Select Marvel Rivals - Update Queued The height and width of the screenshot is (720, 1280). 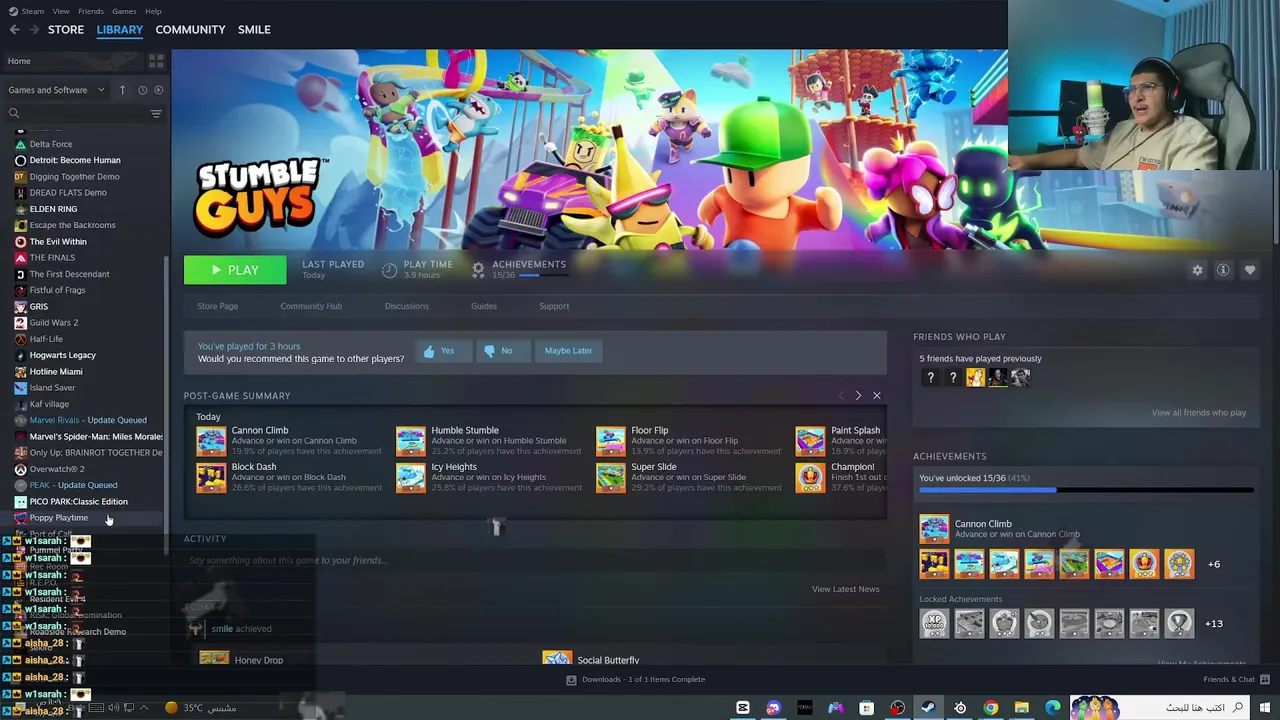point(88,420)
